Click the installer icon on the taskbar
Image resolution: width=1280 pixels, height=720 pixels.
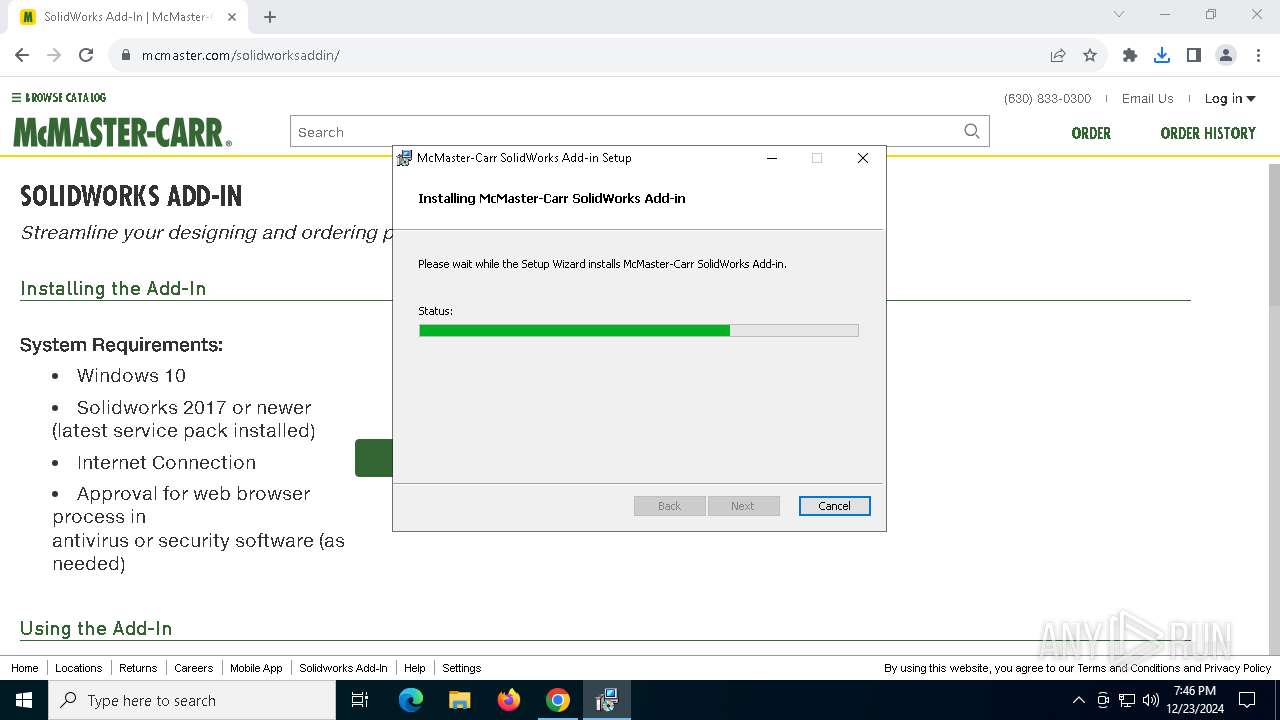607,700
